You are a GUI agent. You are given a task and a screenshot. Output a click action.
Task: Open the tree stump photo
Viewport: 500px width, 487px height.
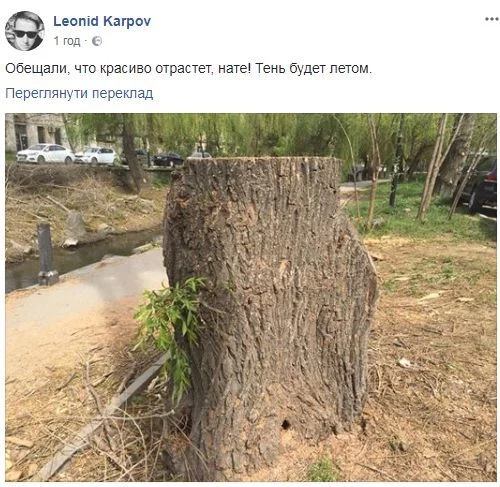coord(251,297)
